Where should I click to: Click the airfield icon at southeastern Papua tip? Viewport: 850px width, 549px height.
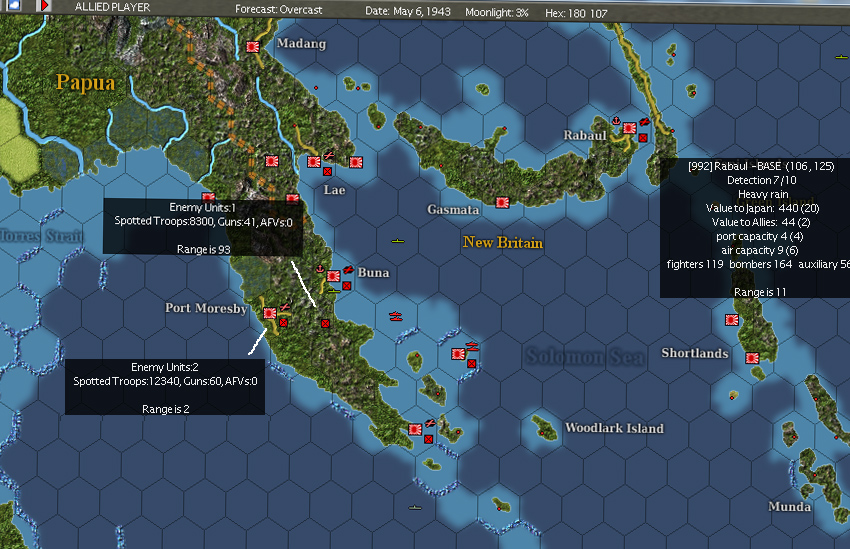[430, 423]
